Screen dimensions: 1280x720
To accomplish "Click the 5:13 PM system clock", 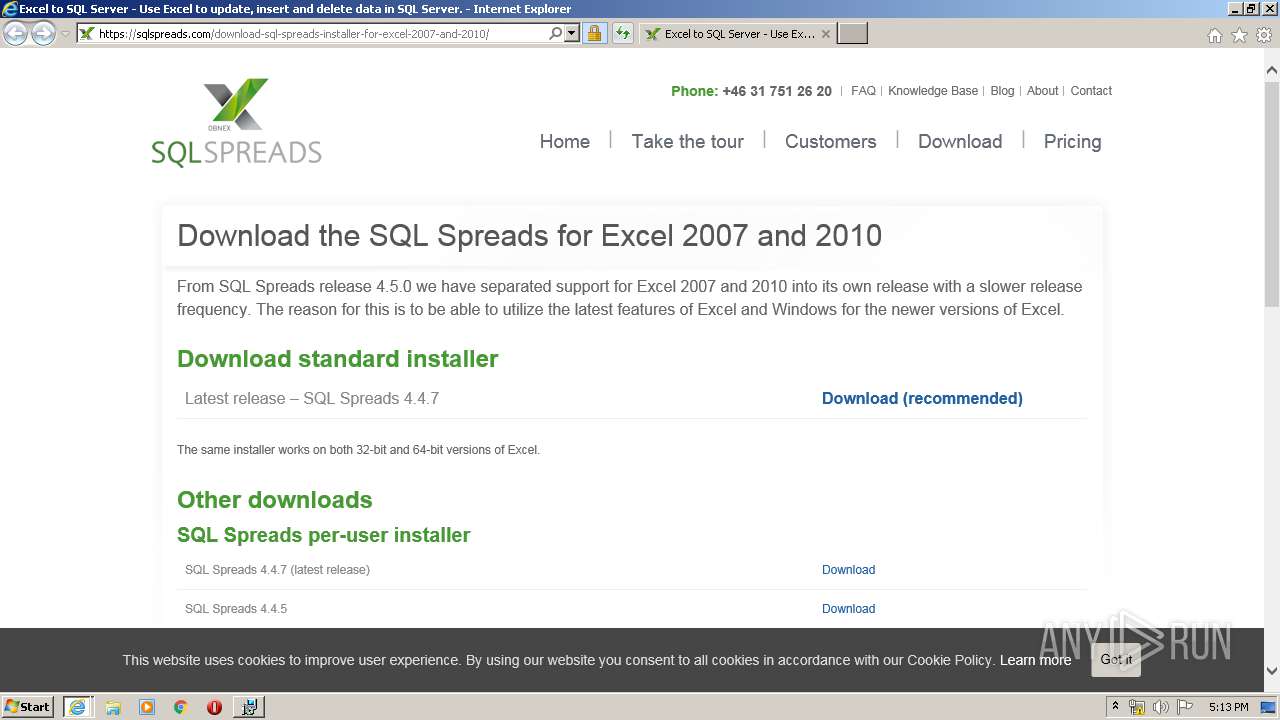I will (1228, 707).
